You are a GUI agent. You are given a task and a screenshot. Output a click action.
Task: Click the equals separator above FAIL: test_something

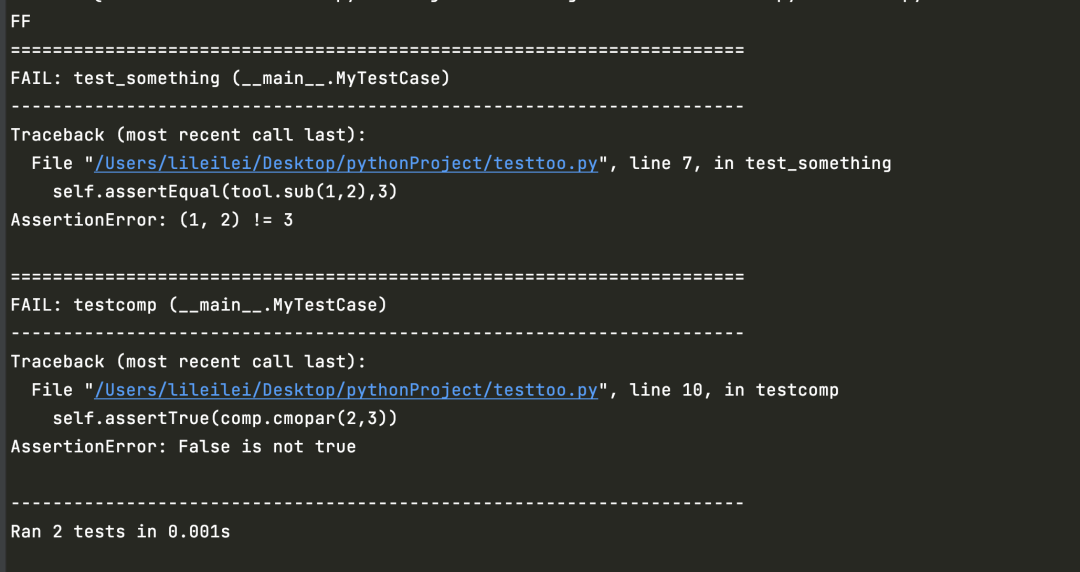coord(377,50)
